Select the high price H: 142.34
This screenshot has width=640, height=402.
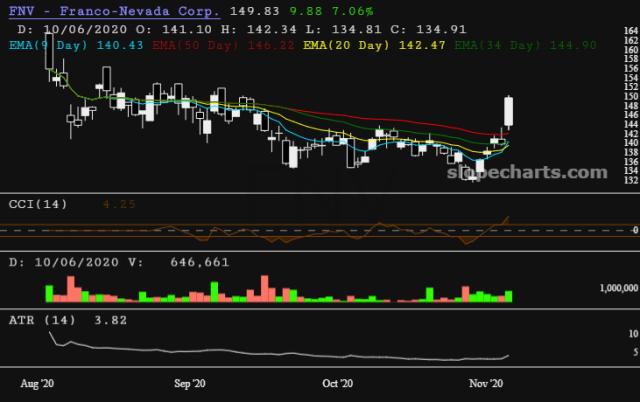(259, 29)
